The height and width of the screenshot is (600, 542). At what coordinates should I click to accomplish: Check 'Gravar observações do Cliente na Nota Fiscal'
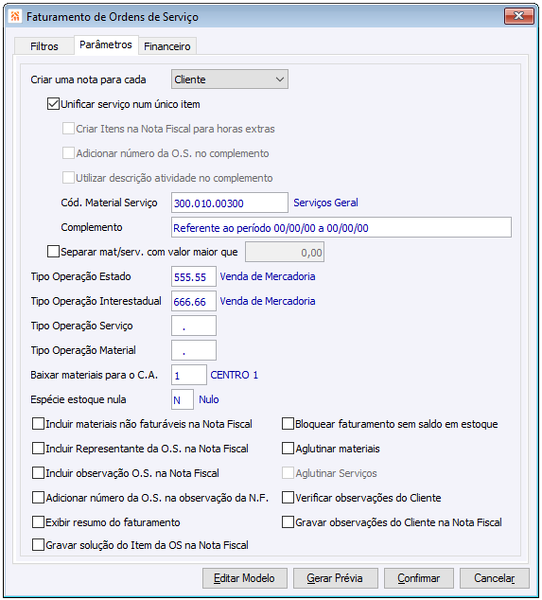[x=288, y=522]
